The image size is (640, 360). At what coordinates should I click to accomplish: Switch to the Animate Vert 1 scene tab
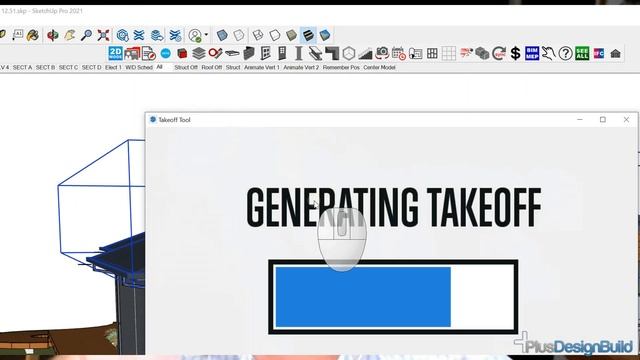[262, 67]
